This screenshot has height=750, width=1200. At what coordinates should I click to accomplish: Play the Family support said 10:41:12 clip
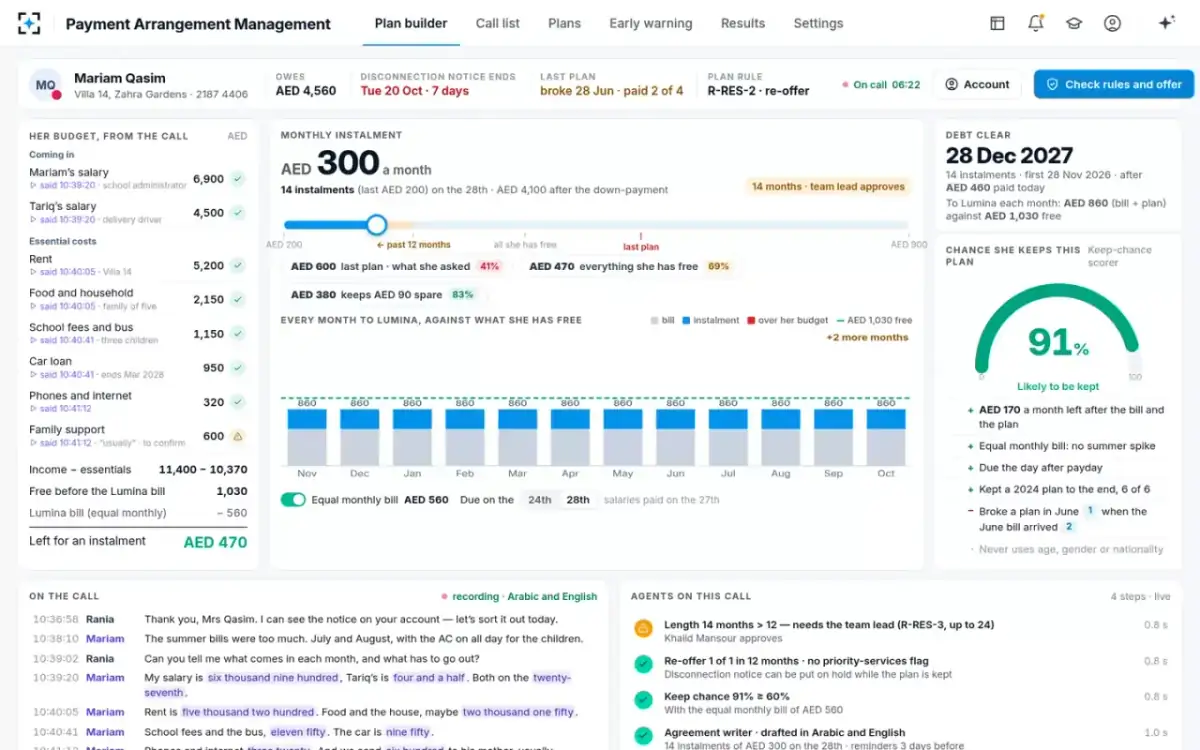pos(62,443)
